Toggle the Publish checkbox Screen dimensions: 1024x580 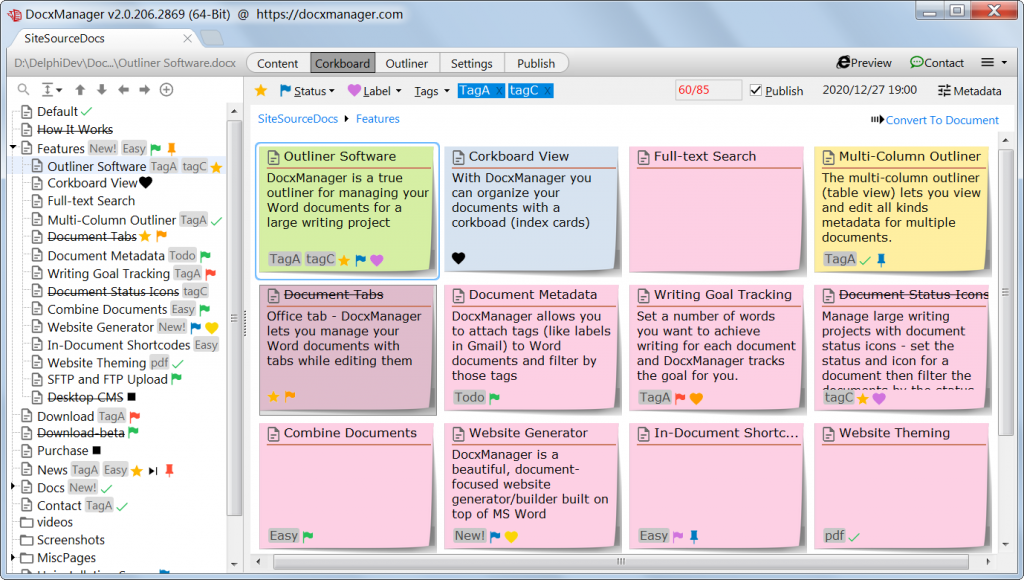coord(756,91)
